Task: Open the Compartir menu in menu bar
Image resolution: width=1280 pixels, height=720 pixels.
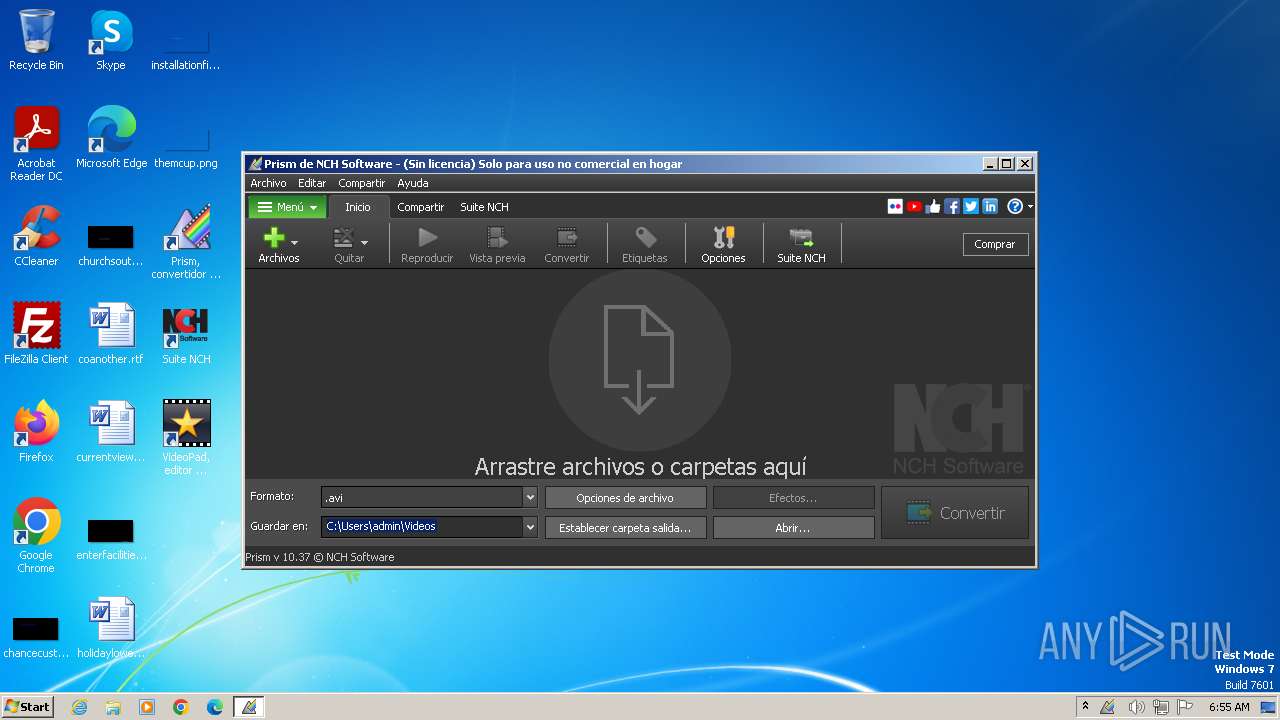Action: 361,183
